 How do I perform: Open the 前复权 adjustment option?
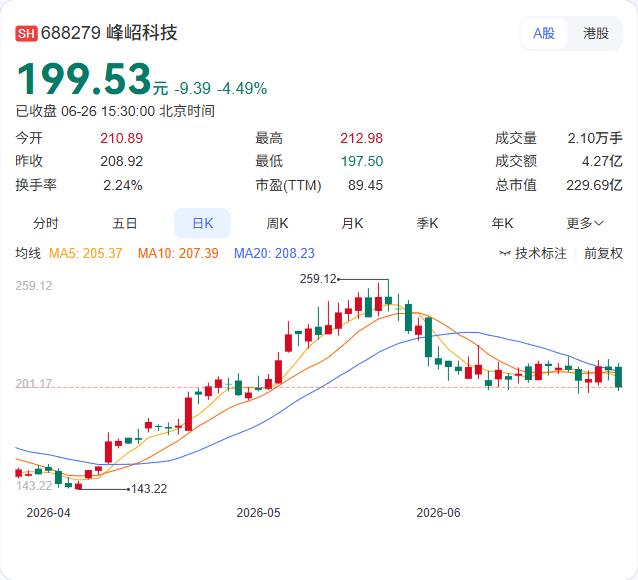(603, 253)
